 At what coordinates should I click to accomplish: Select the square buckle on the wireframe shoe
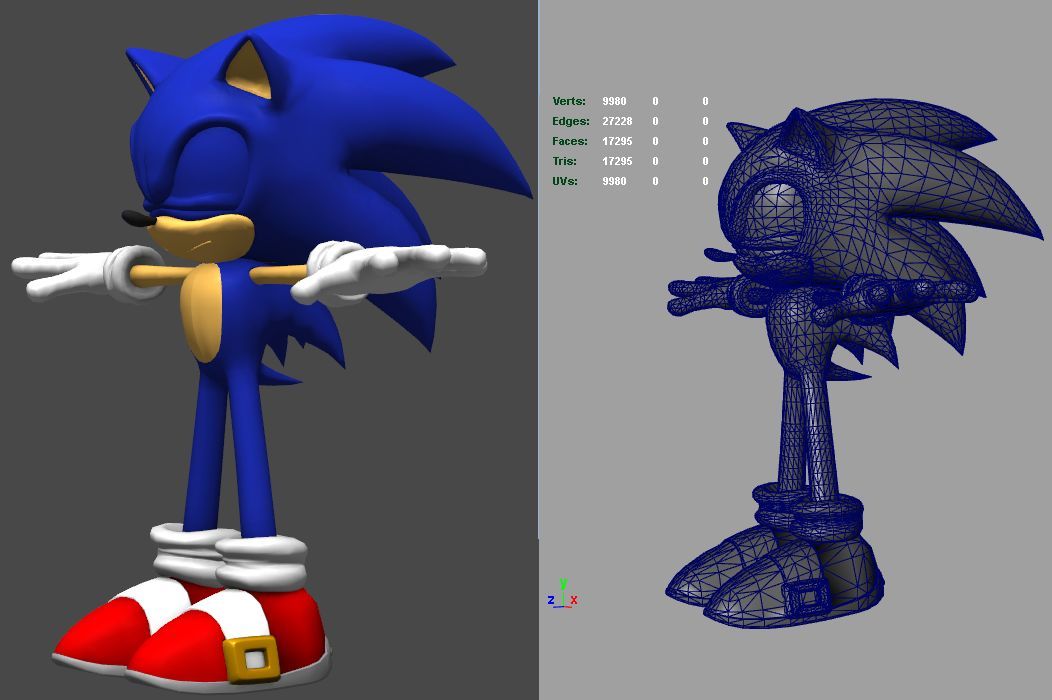pyautogui.click(x=805, y=597)
